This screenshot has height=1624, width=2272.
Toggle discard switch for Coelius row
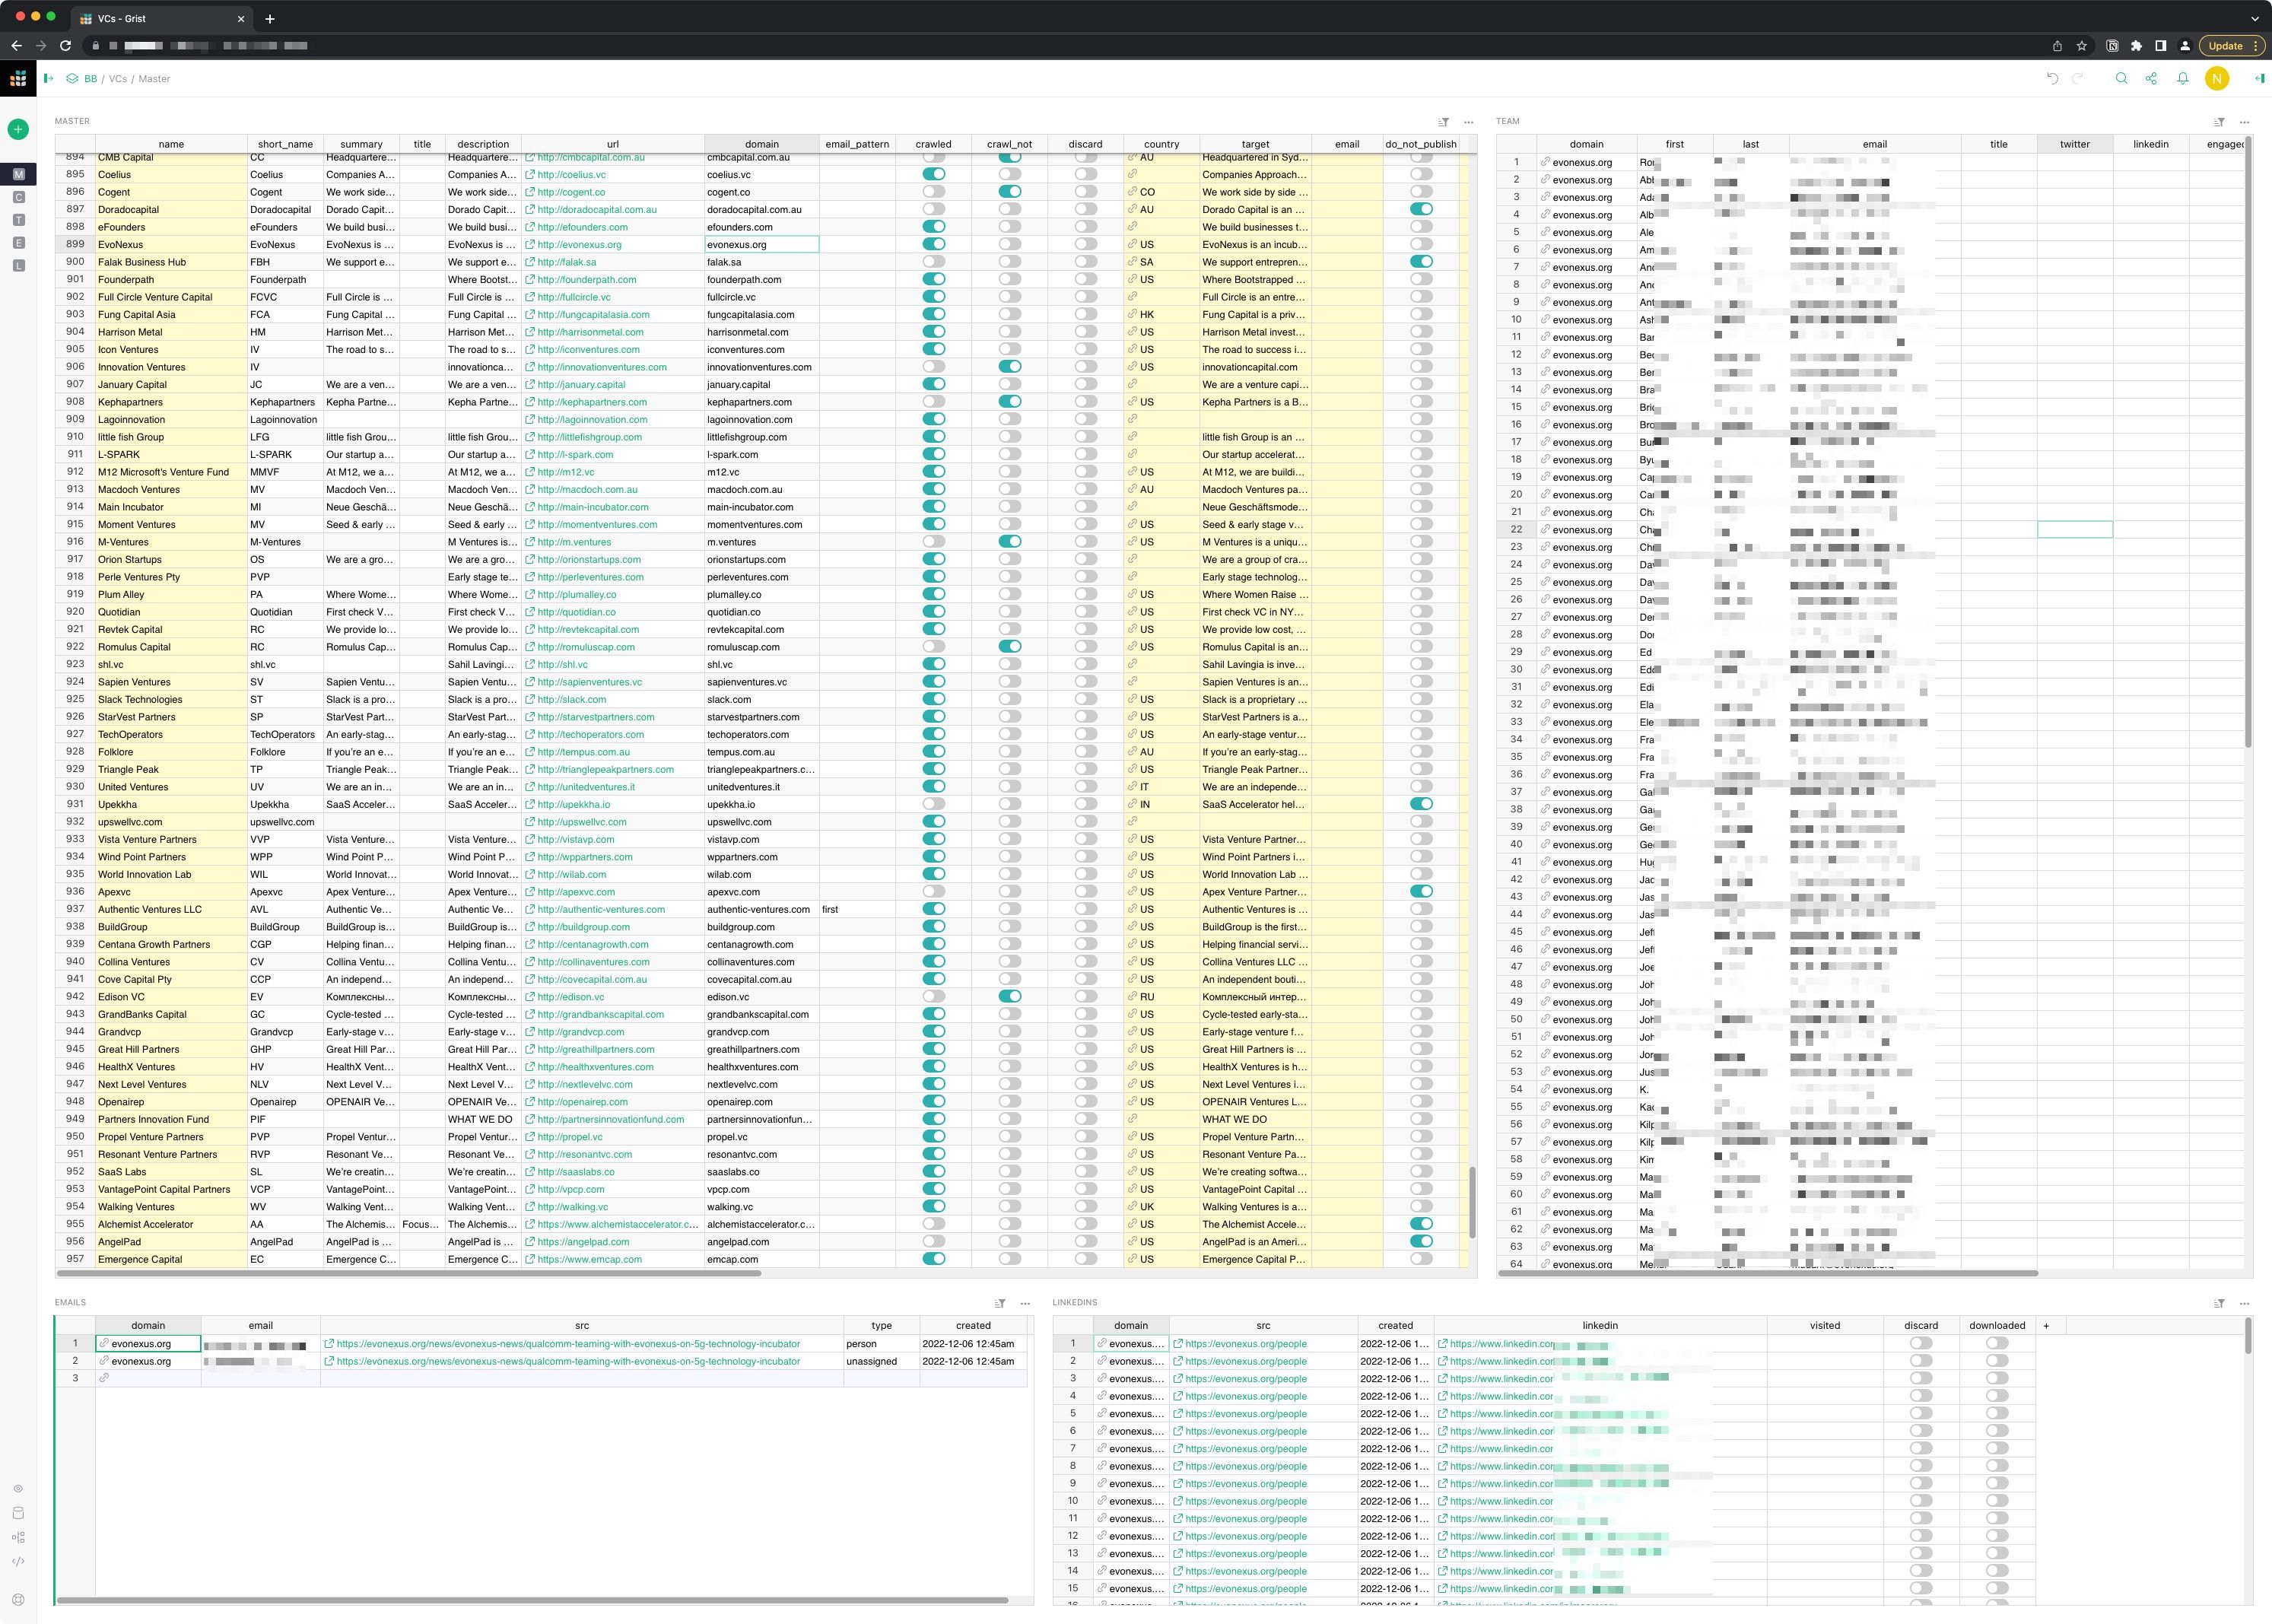pyautogui.click(x=1085, y=174)
